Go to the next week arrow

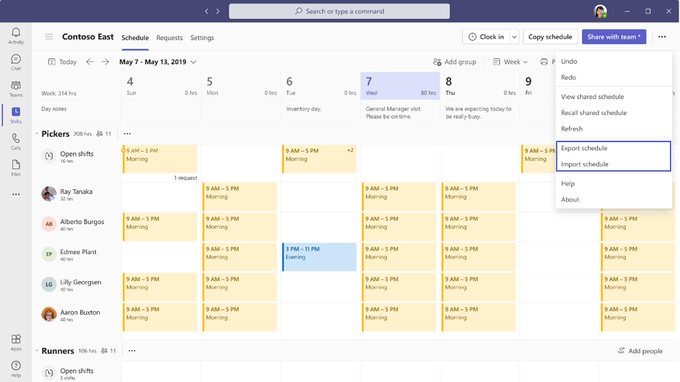coord(105,62)
